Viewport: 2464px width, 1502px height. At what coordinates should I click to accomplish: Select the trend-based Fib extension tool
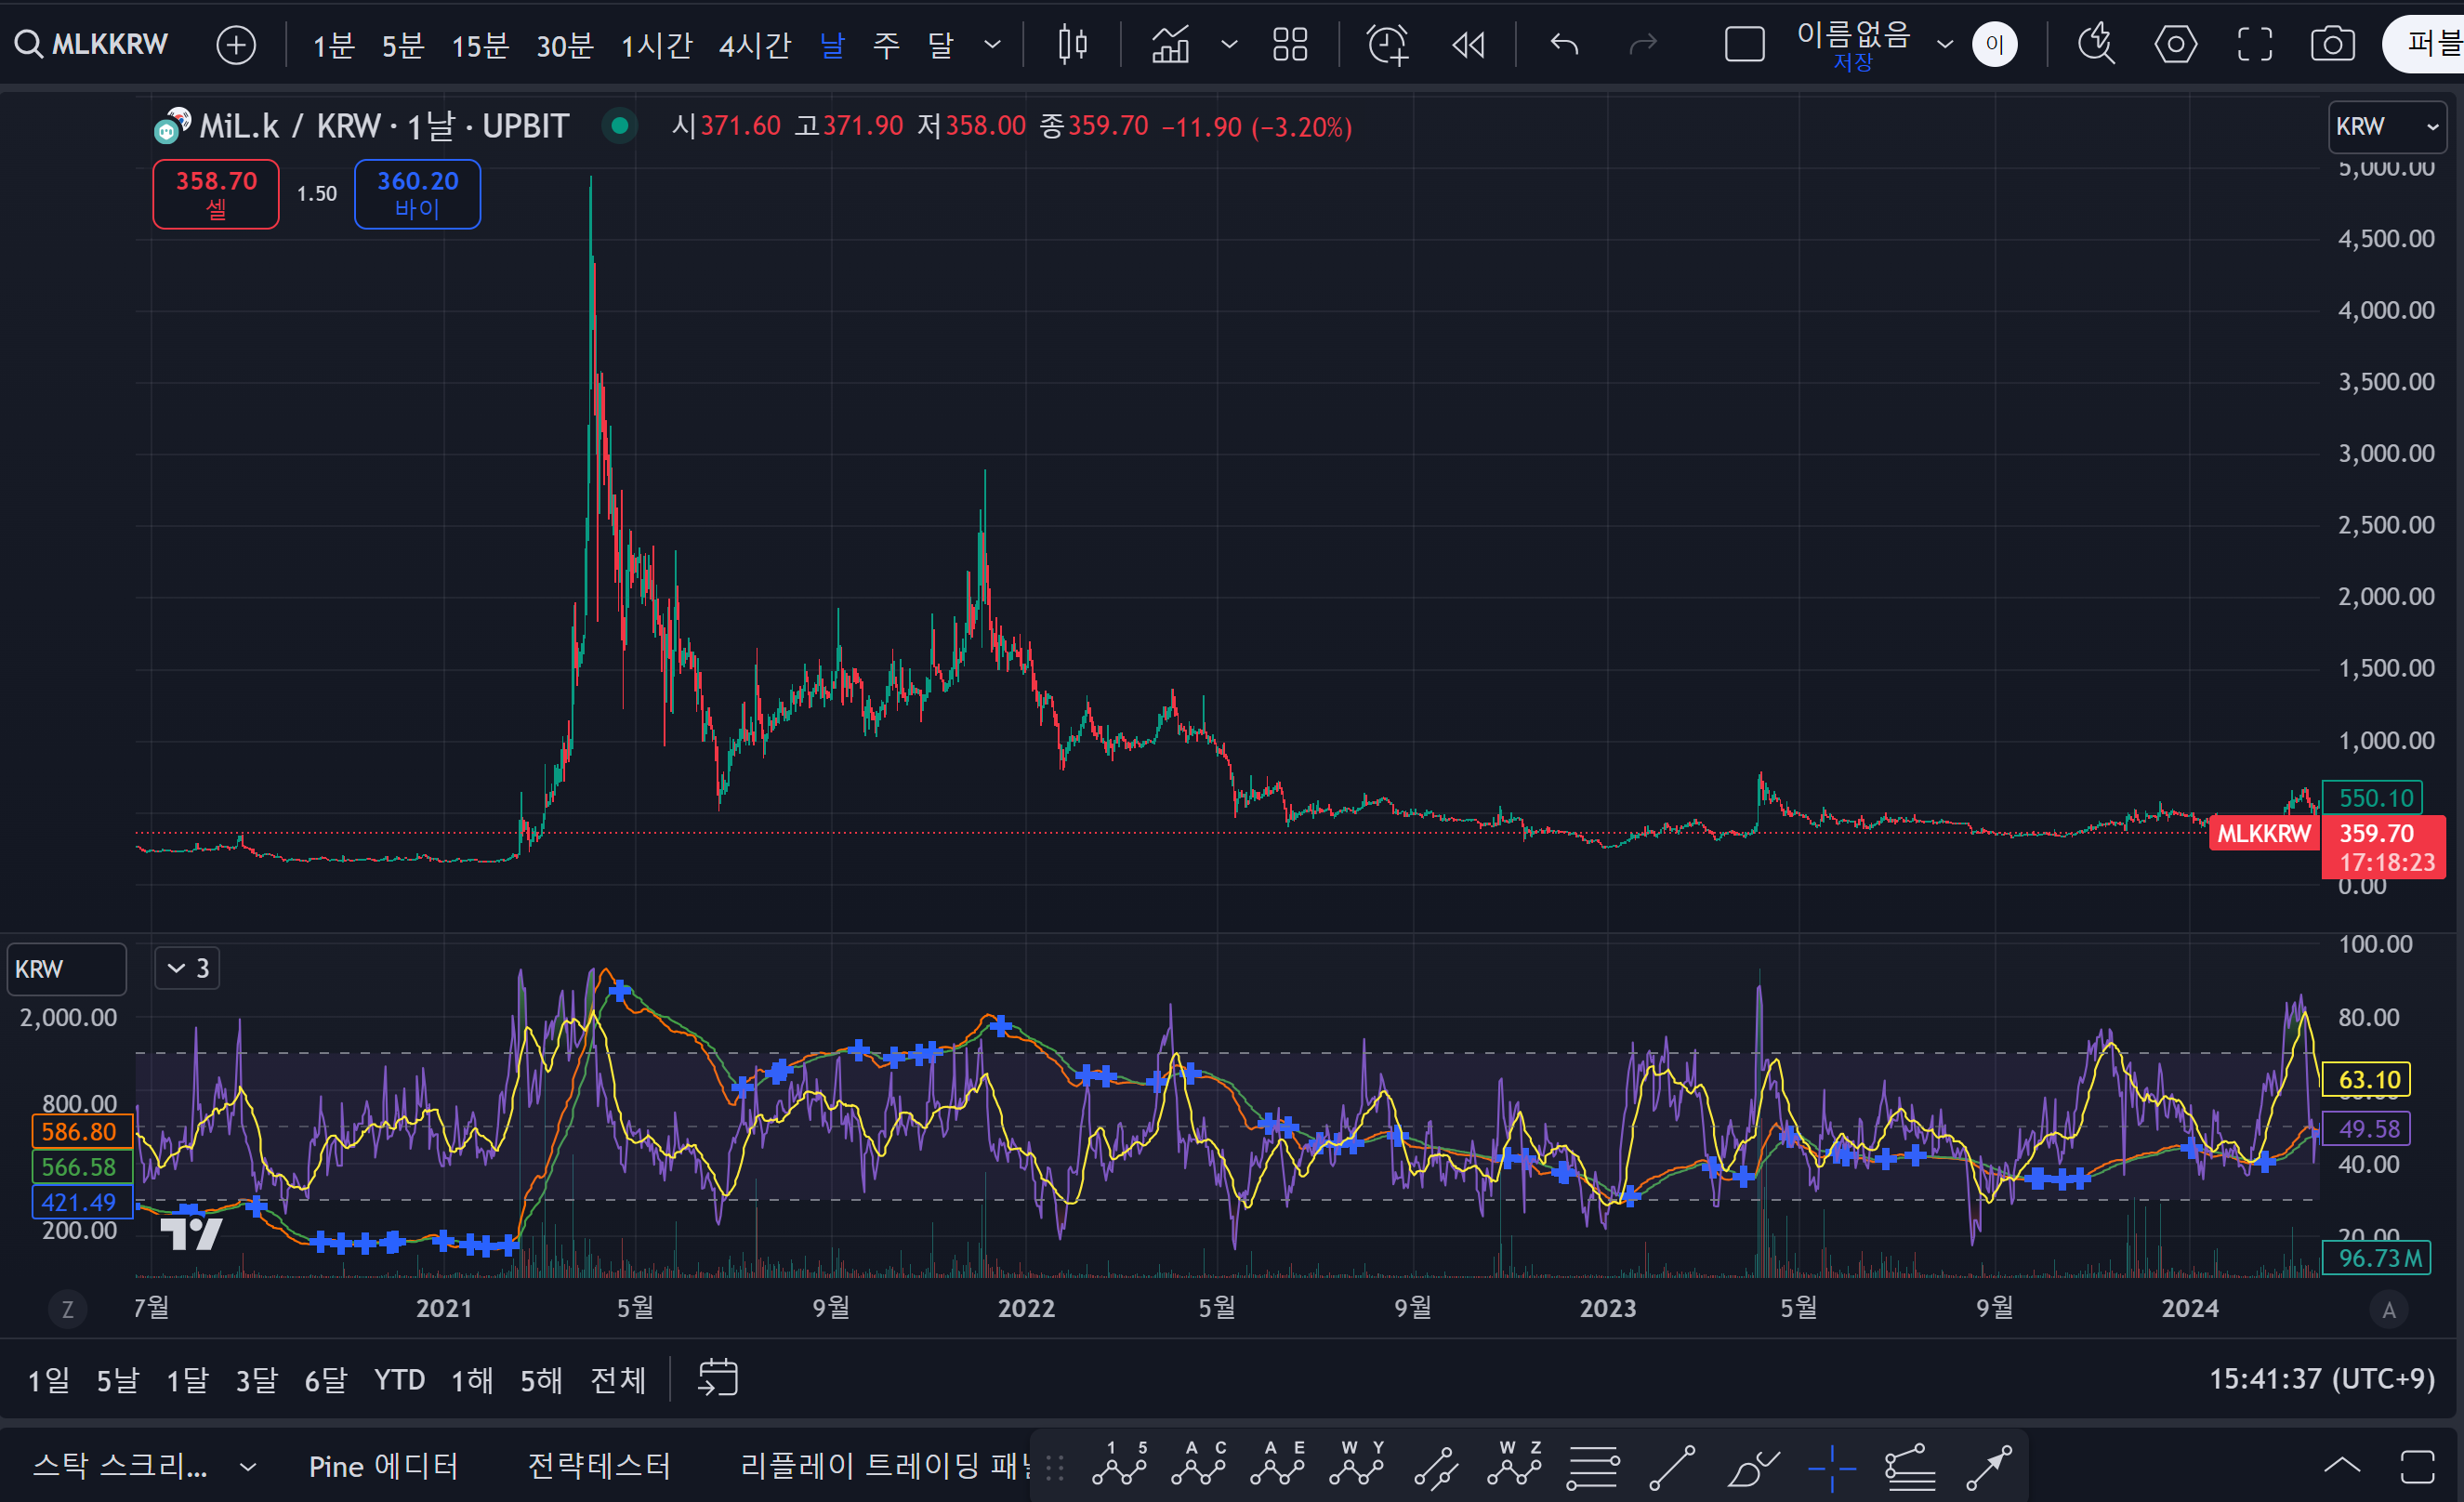[x=1910, y=1467]
